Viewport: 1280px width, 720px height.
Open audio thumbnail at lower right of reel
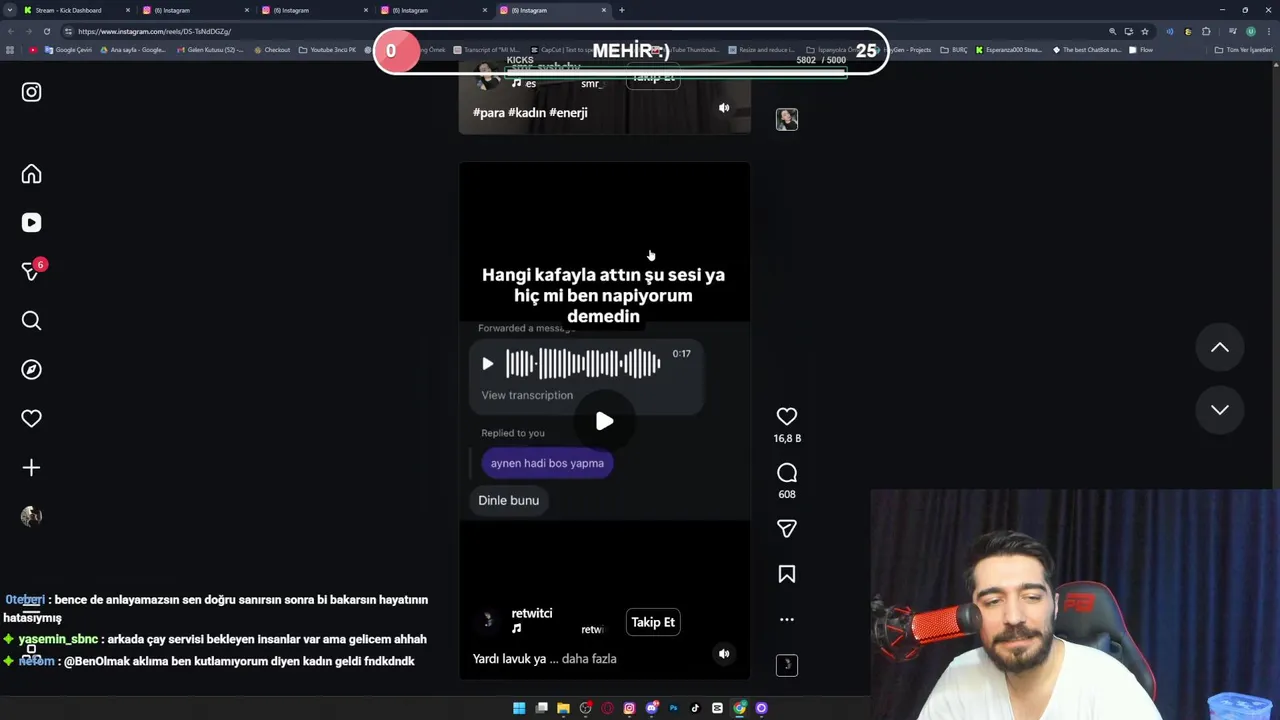787,665
